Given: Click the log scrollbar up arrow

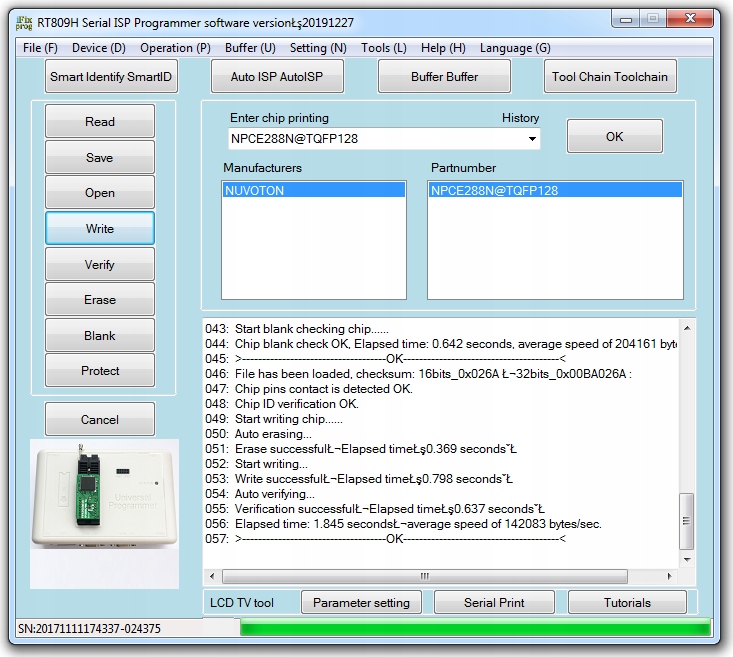Looking at the screenshot, I should pyautogui.click(x=687, y=328).
